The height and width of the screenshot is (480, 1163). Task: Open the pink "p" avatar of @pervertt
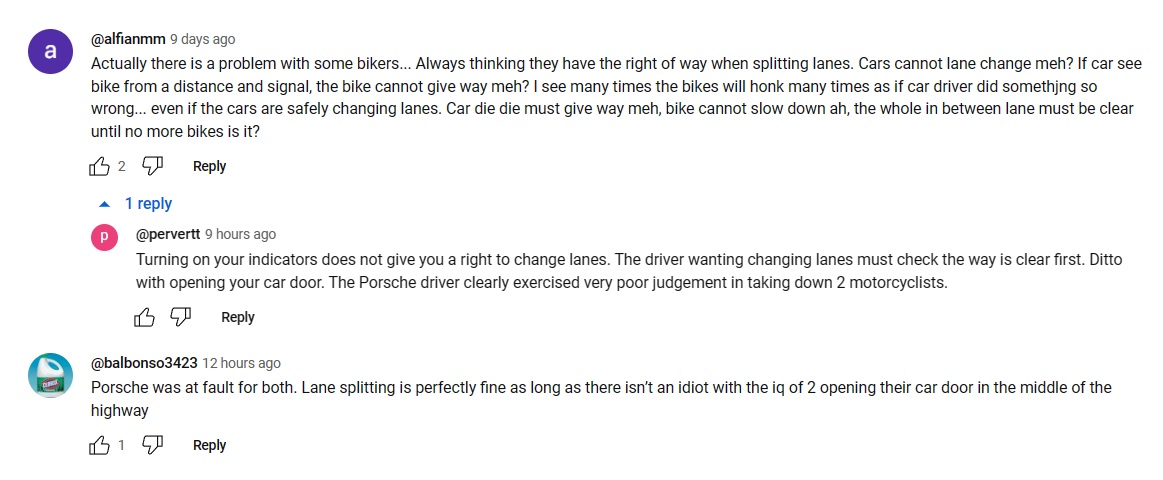[x=105, y=238]
